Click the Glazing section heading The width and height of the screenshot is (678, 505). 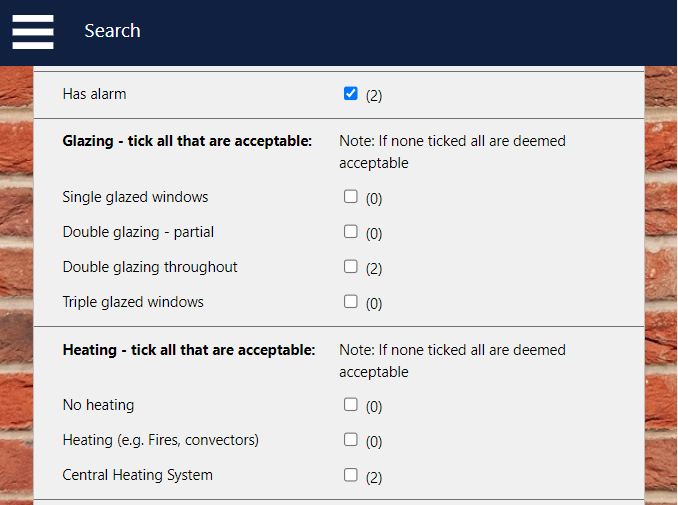[187, 141]
